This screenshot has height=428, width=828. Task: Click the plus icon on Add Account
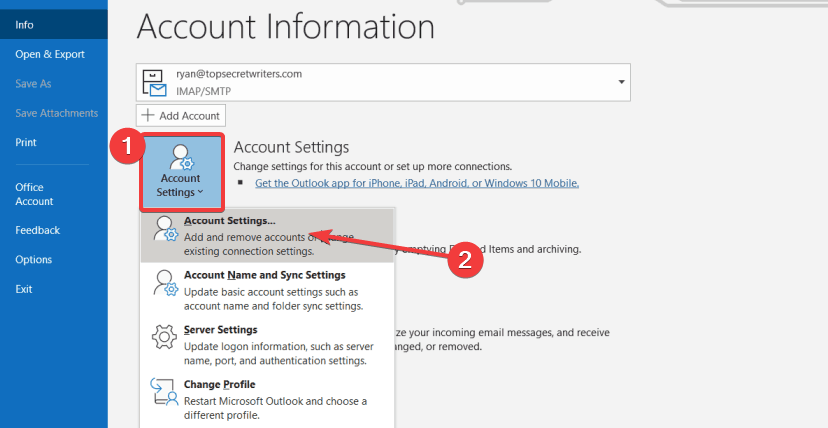[148, 115]
